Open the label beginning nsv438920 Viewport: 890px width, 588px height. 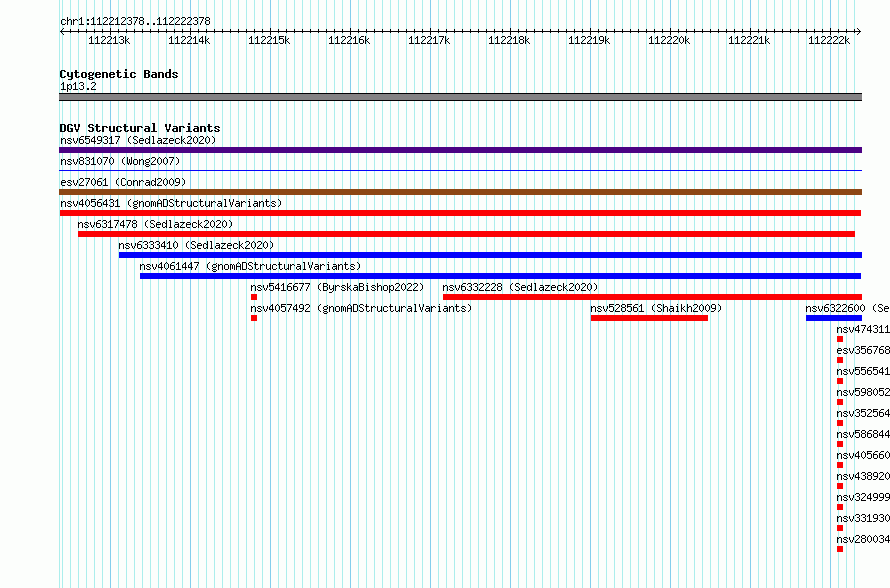pyautogui.click(x=863, y=476)
